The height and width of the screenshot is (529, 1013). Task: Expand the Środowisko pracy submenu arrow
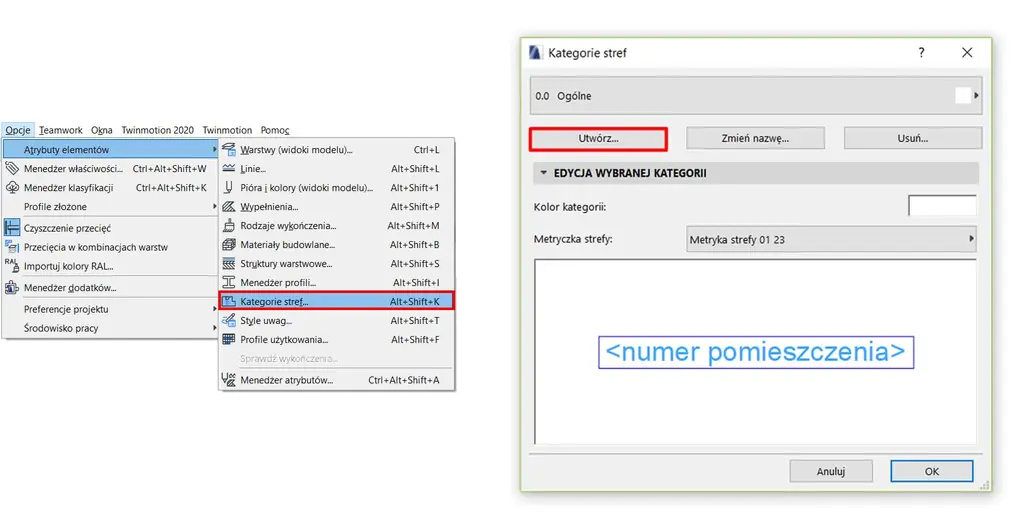[x=214, y=328]
